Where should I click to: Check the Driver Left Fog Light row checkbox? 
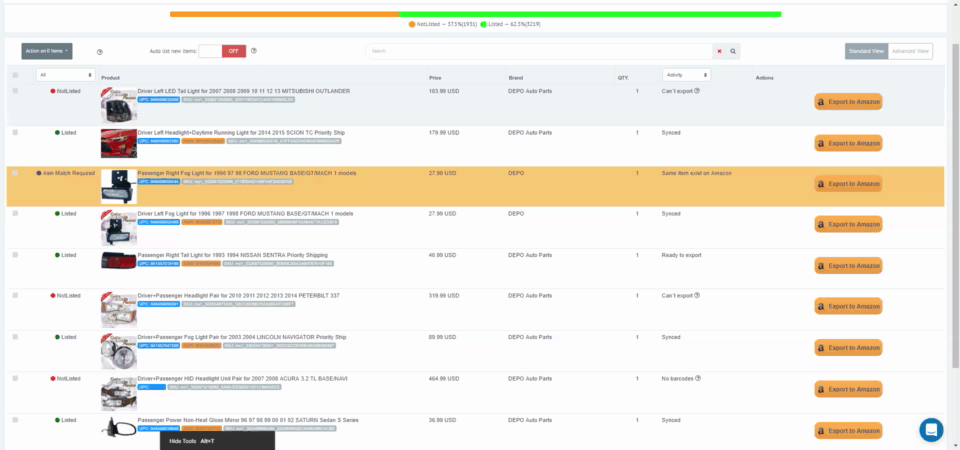pos(15,214)
